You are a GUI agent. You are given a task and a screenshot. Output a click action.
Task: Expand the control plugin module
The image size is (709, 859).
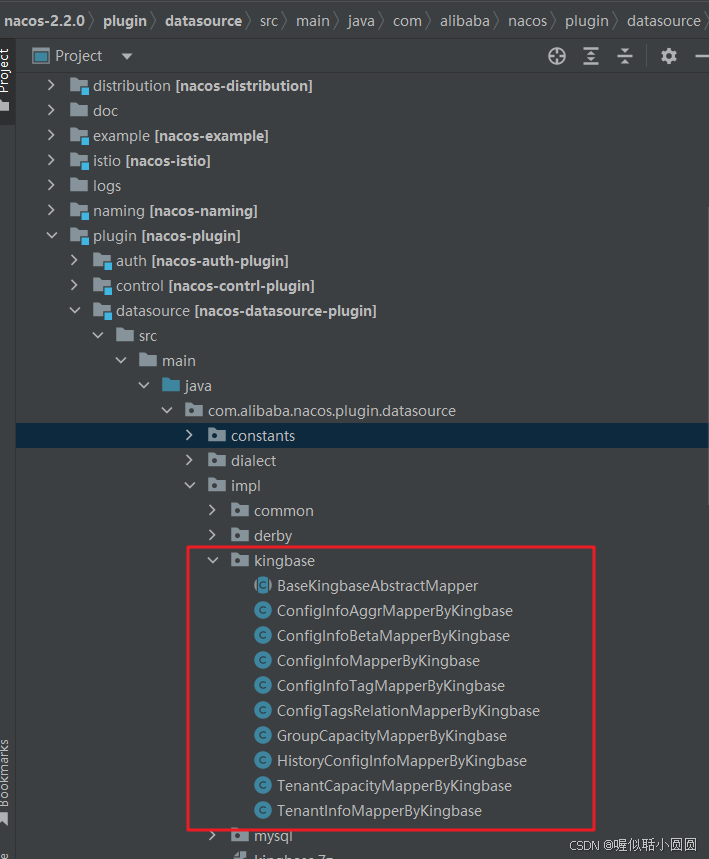74,285
